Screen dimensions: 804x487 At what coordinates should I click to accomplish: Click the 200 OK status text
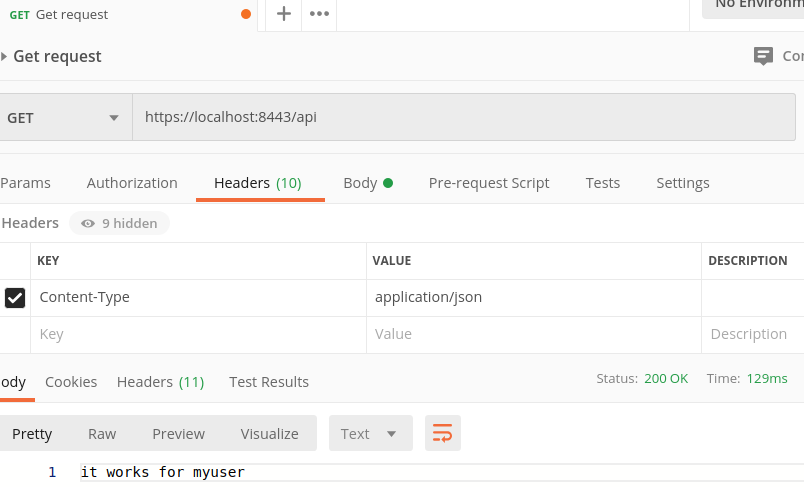tap(666, 379)
